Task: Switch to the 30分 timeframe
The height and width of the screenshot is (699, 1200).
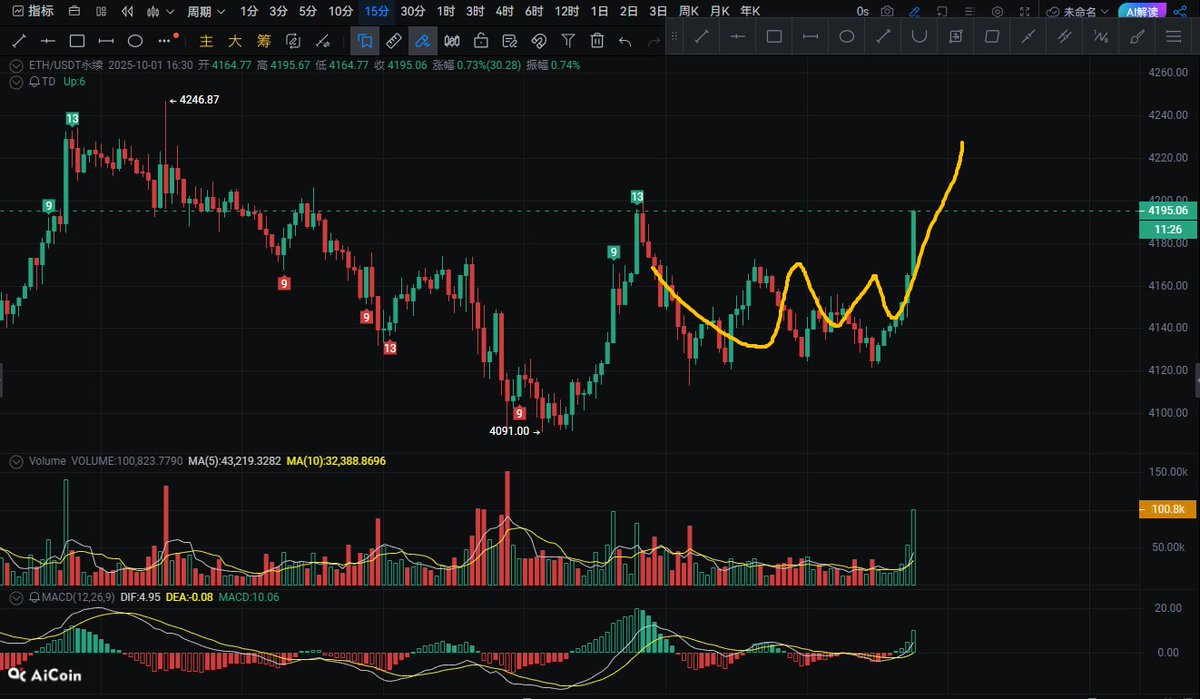Action: point(412,11)
